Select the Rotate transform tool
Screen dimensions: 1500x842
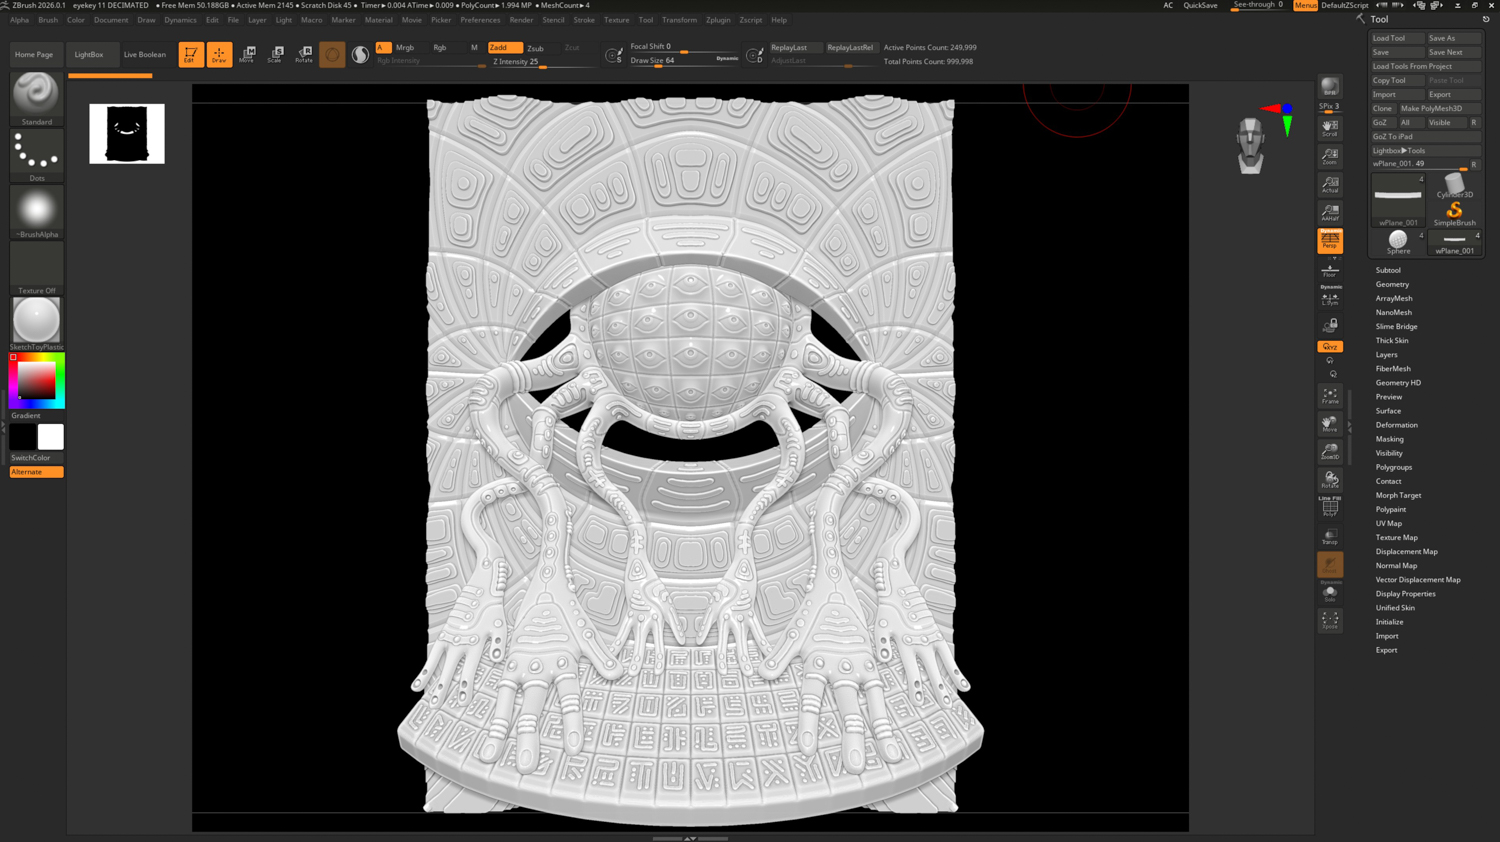point(304,54)
